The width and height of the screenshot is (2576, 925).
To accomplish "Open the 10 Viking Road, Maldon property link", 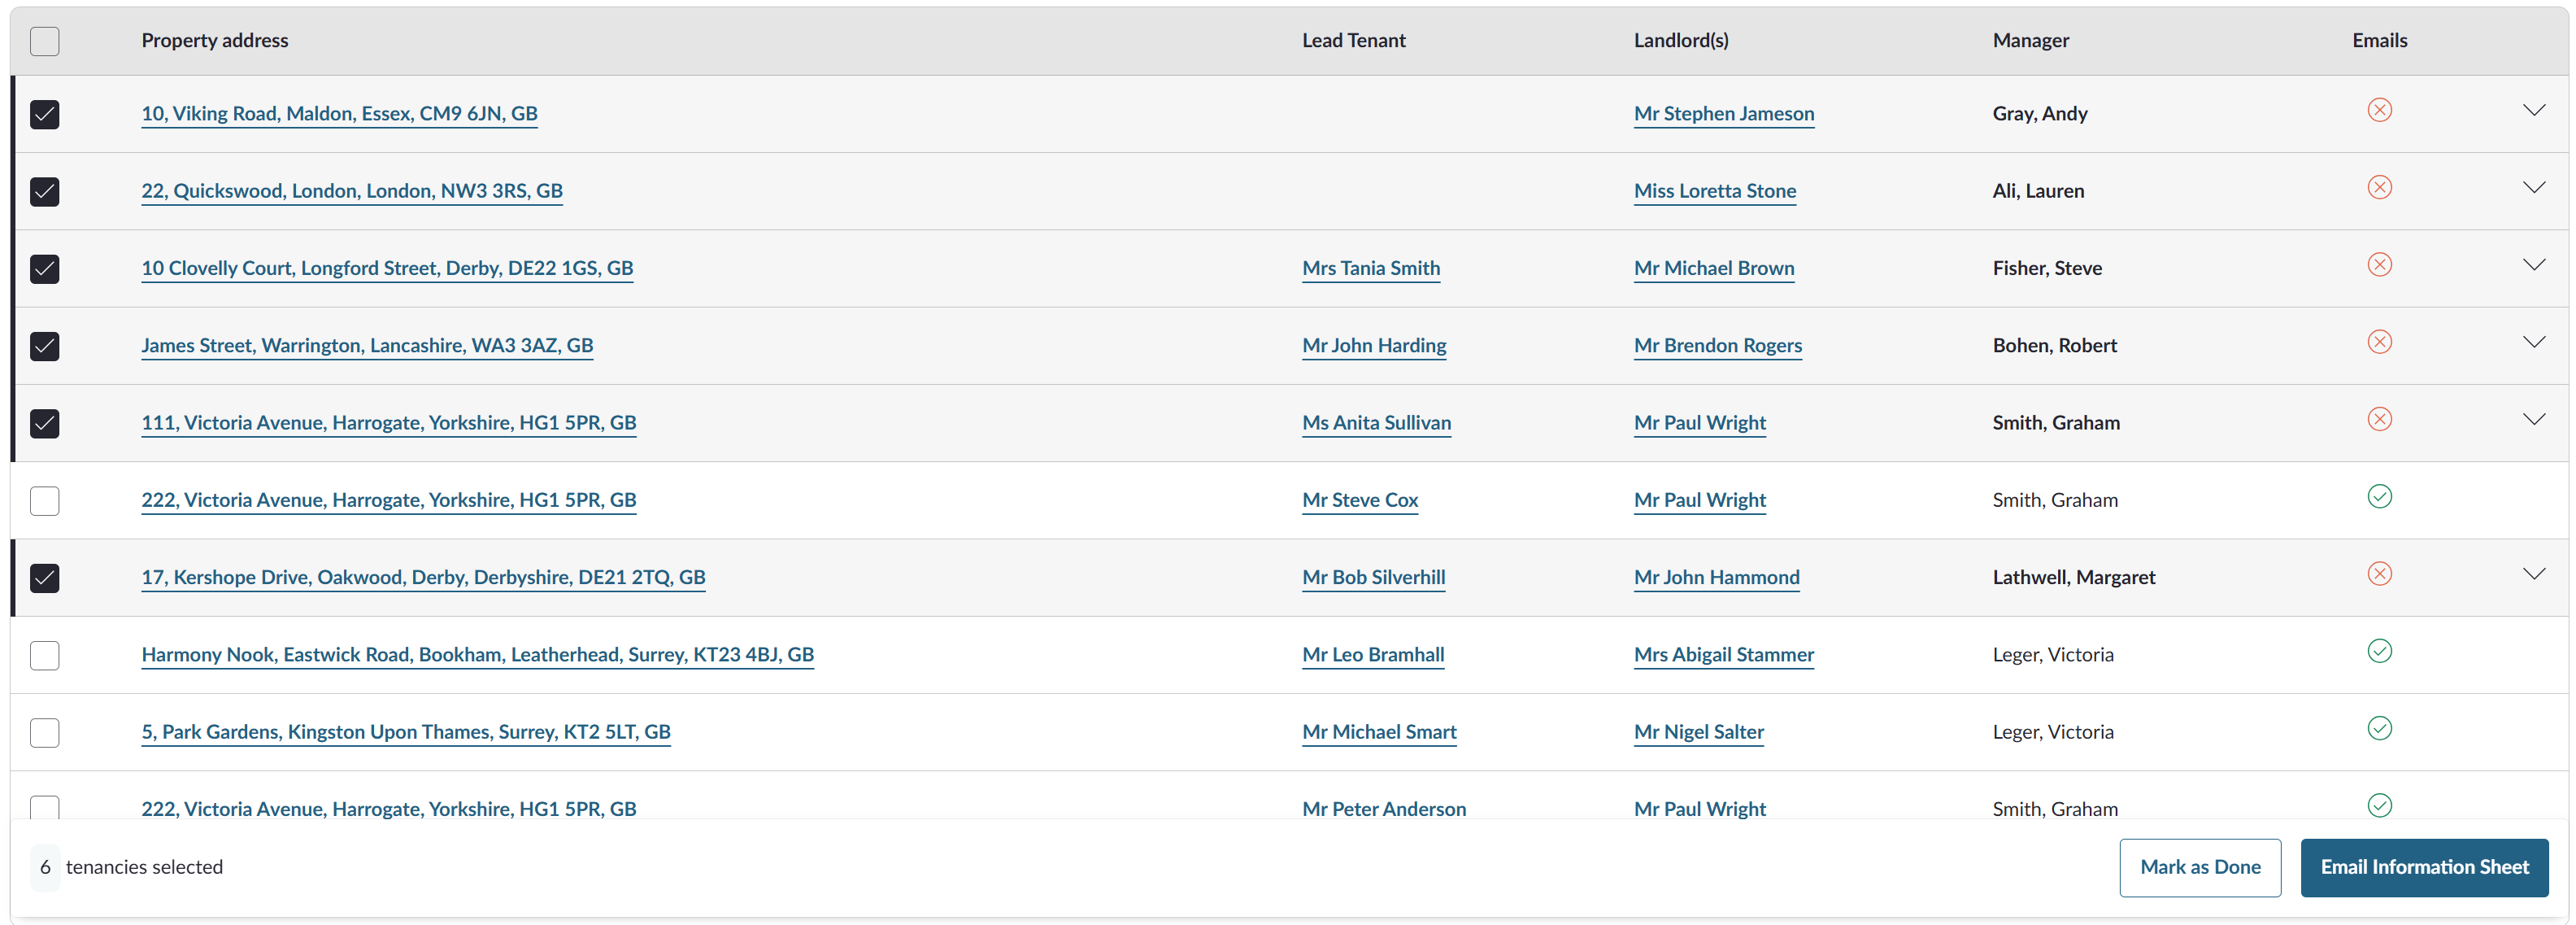I will pyautogui.click(x=339, y=113).
